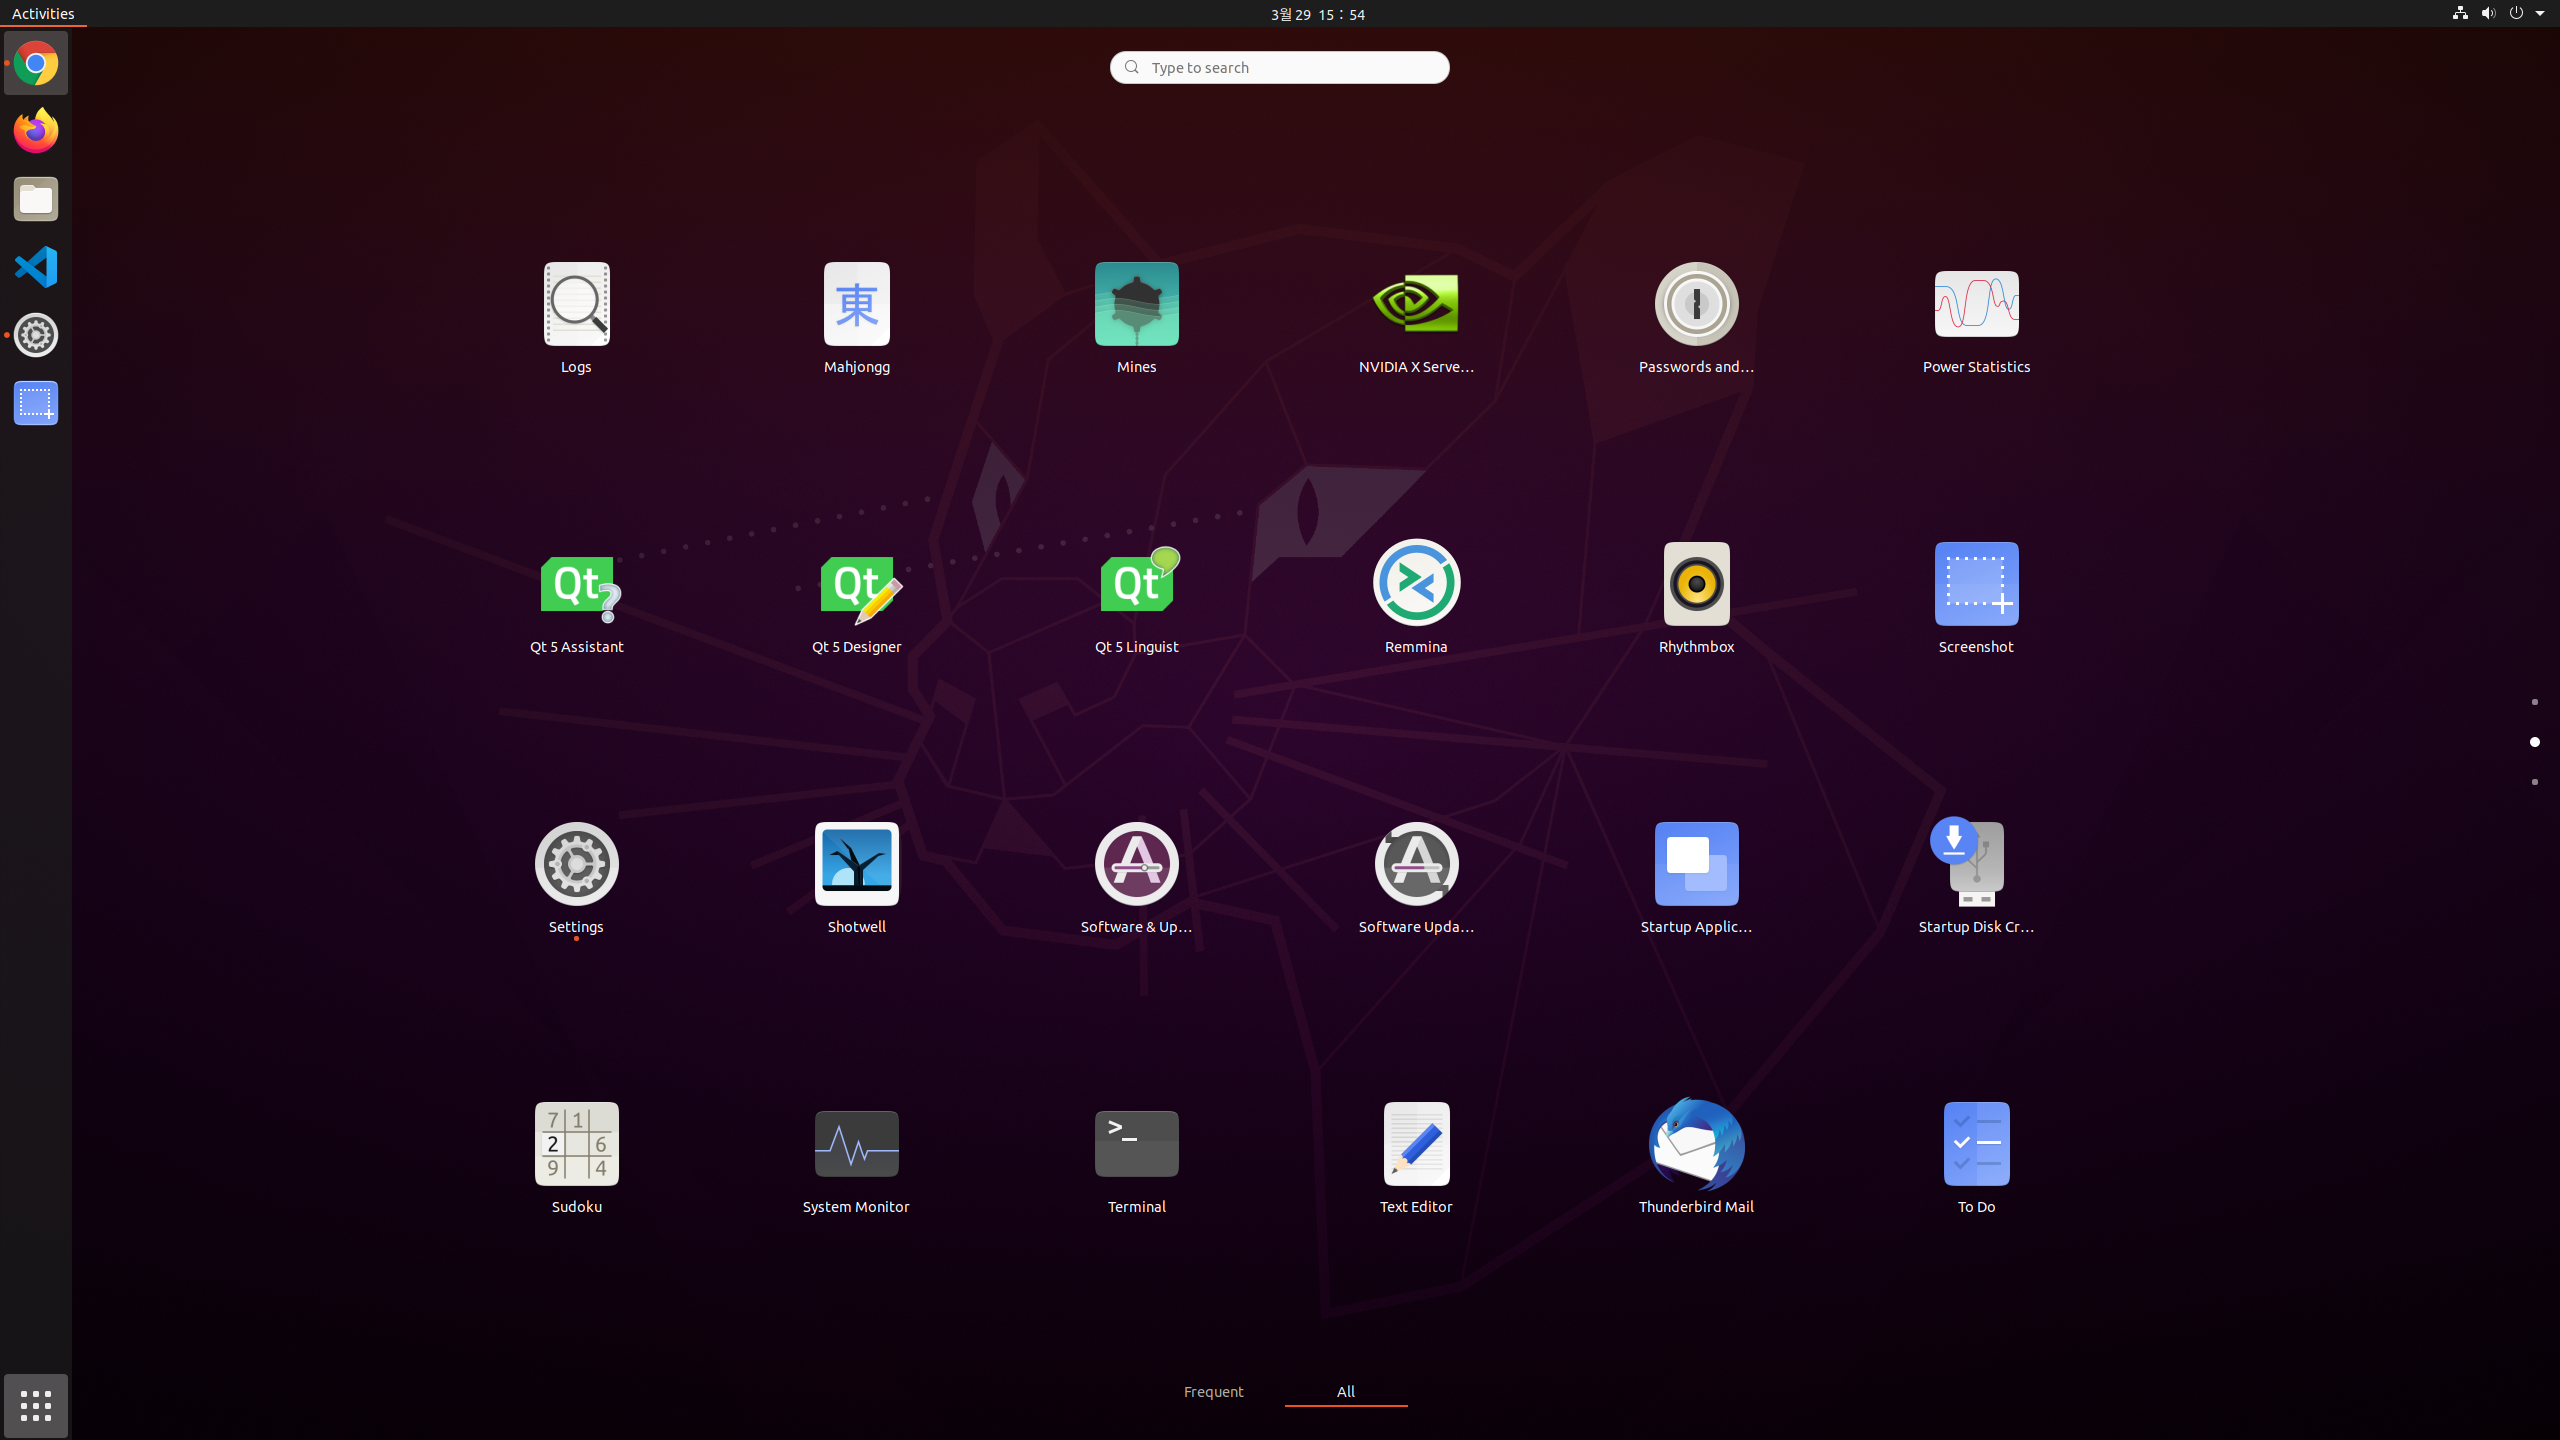Launch the System Monitor
2560x1440 pixels.
coord(856,1145)
